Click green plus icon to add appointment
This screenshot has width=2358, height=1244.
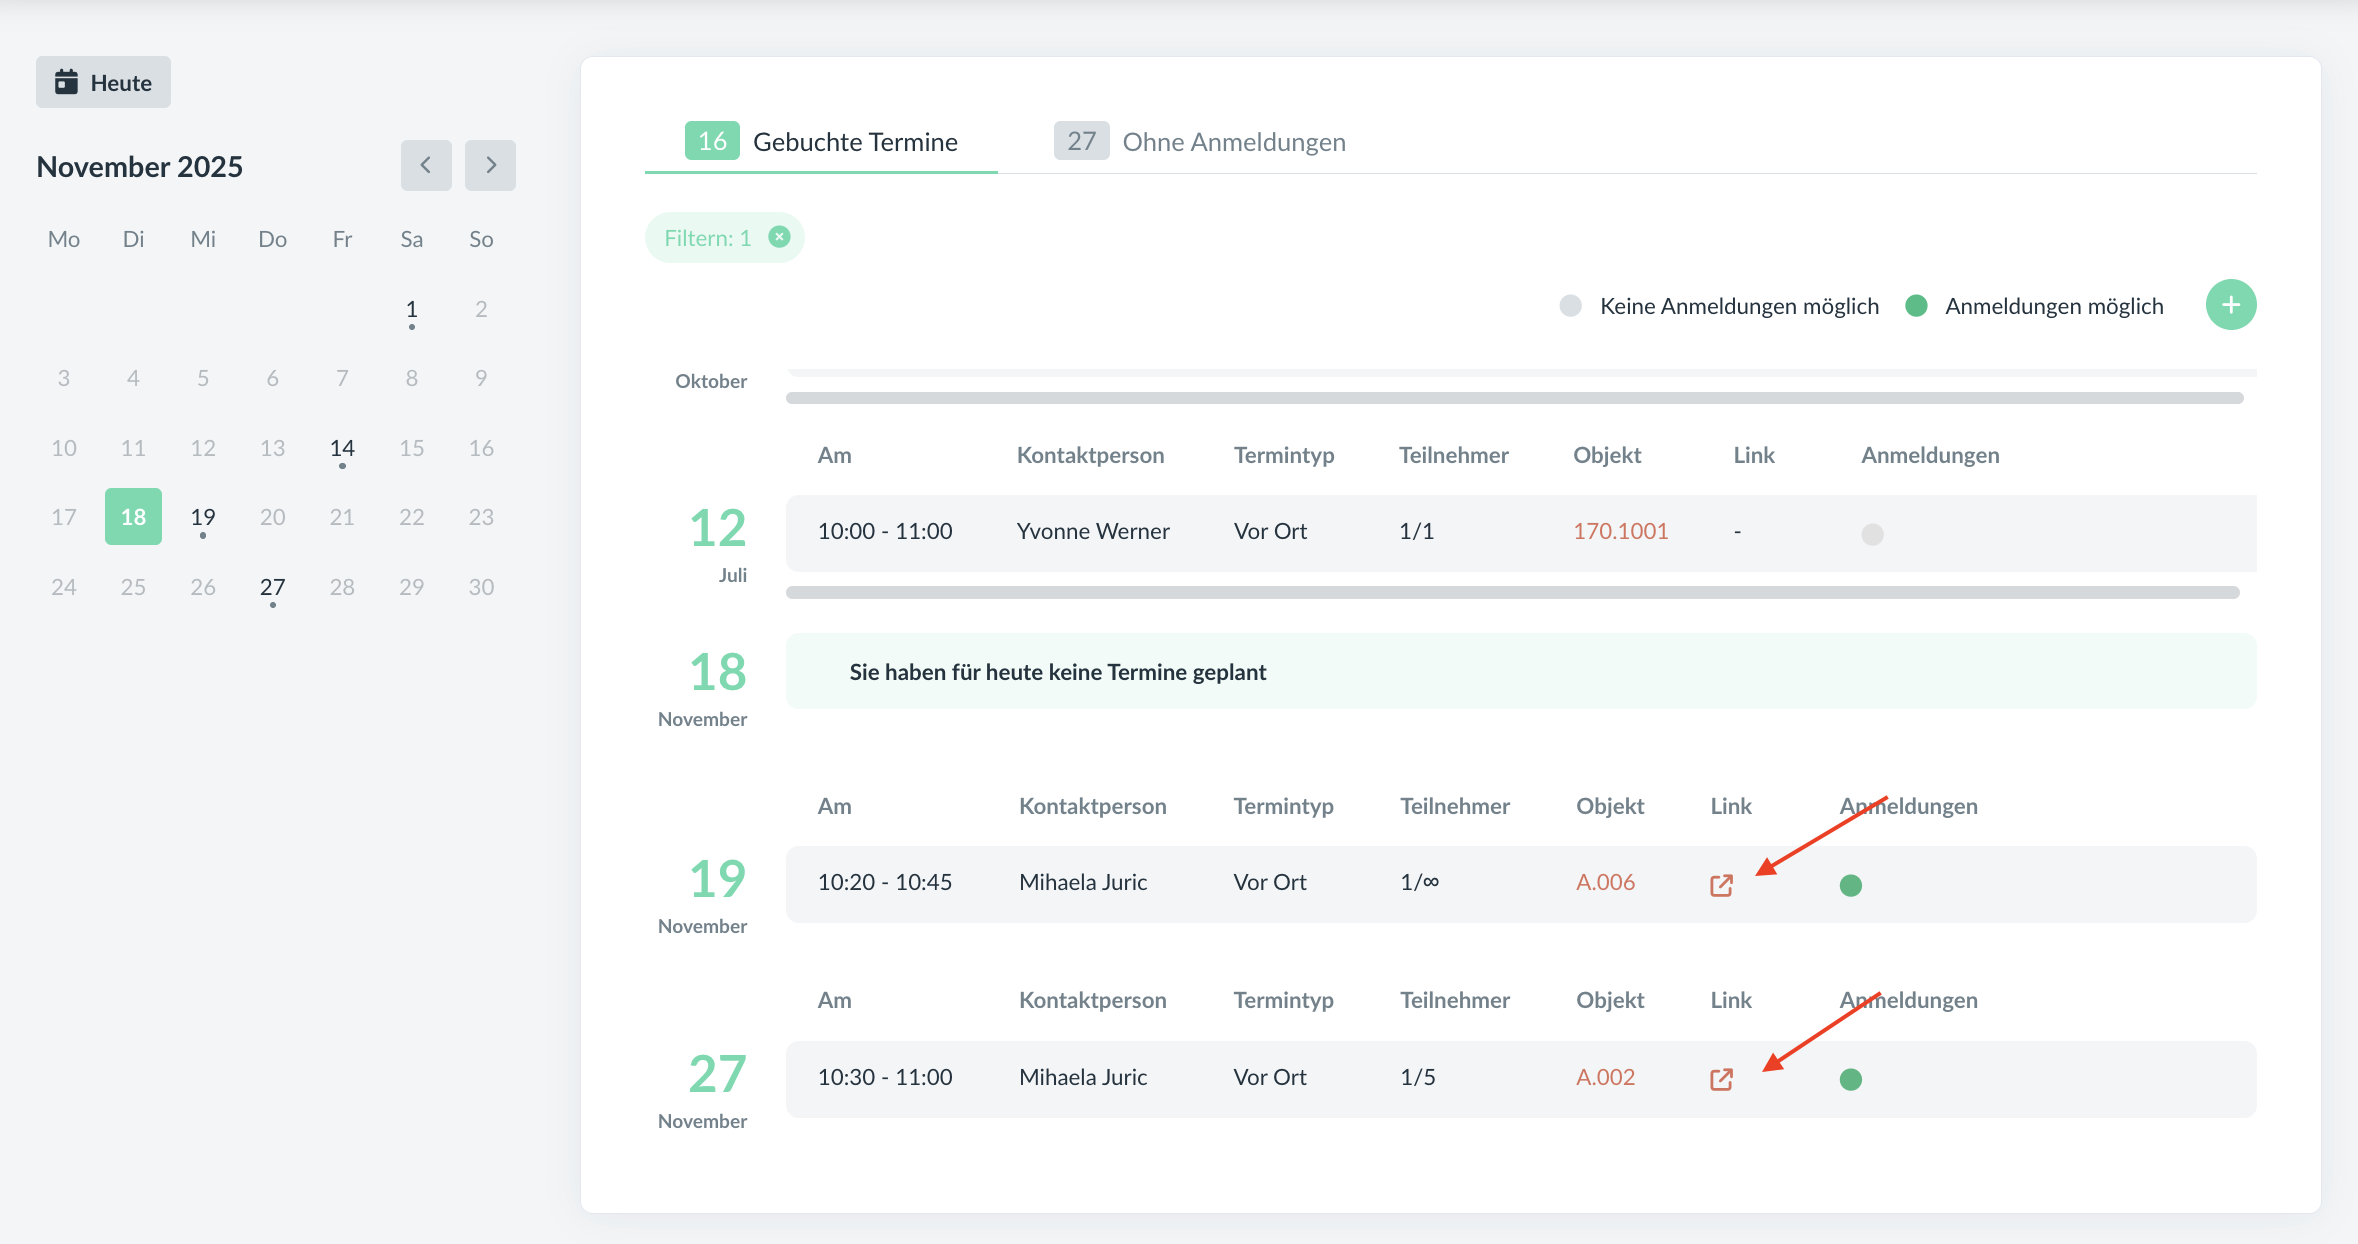point(2230,305)
